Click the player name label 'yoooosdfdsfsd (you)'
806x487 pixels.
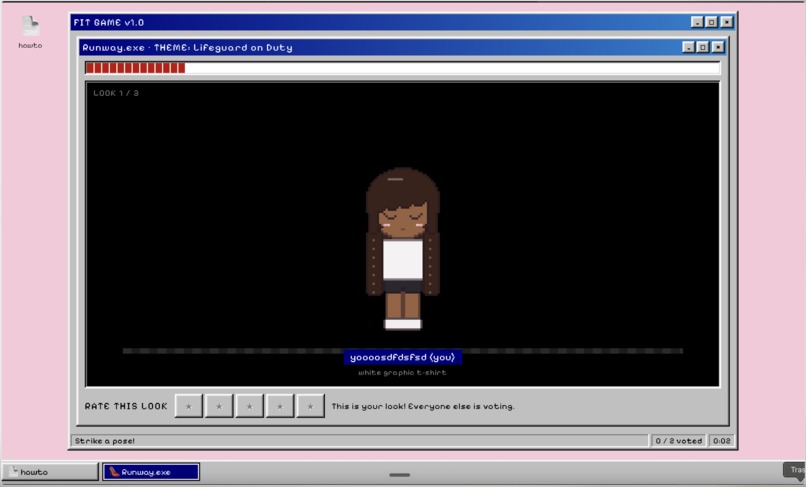point(402,357)
